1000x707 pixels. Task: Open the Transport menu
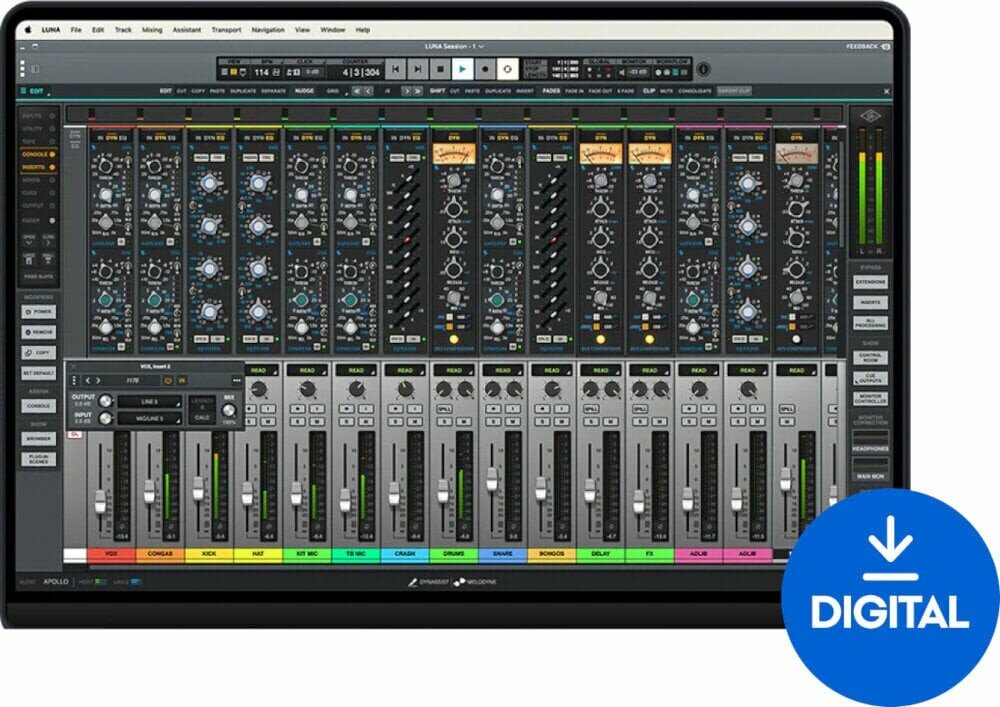(227, 30)
